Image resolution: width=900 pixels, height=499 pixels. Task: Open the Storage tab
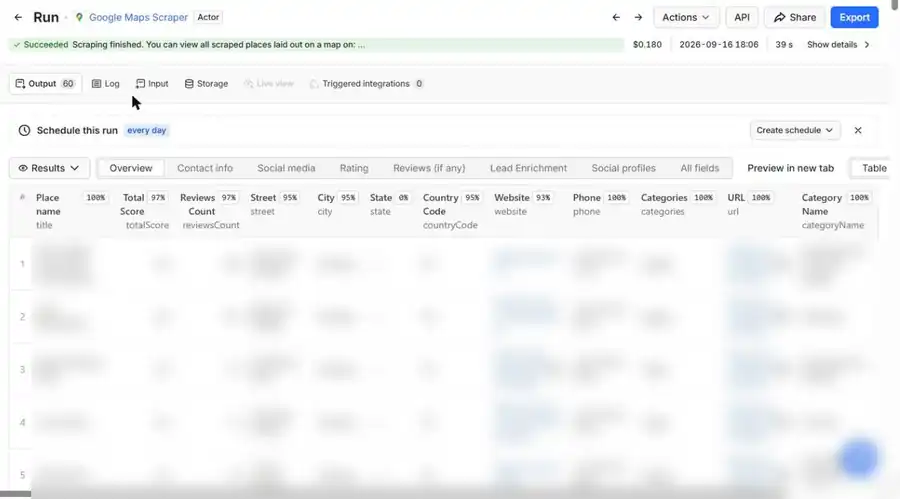[206, 83]
